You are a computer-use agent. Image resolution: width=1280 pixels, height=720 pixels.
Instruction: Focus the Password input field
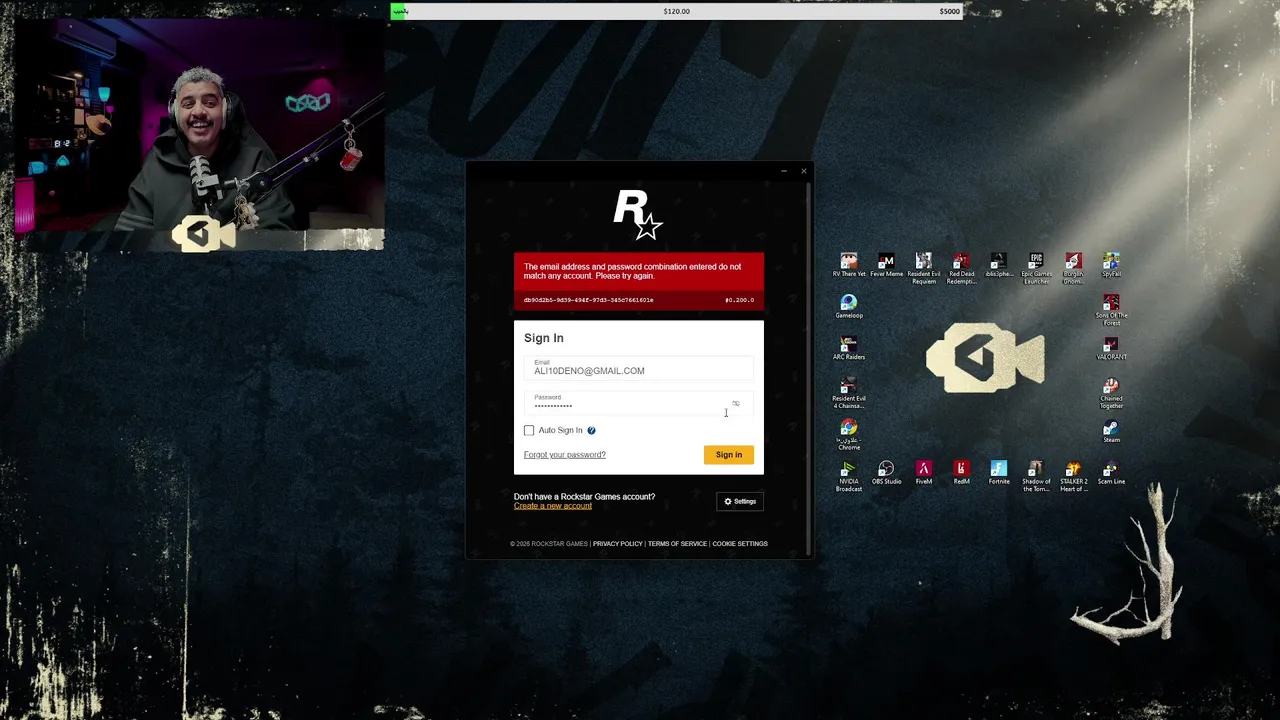(639, 403)
